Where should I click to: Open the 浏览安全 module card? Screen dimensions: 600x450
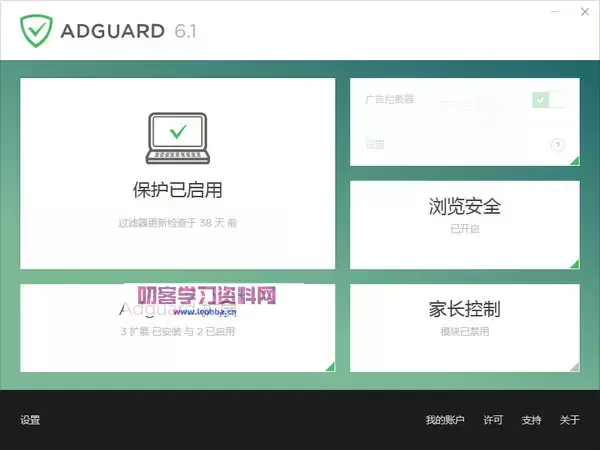click(x=465, y=225)
